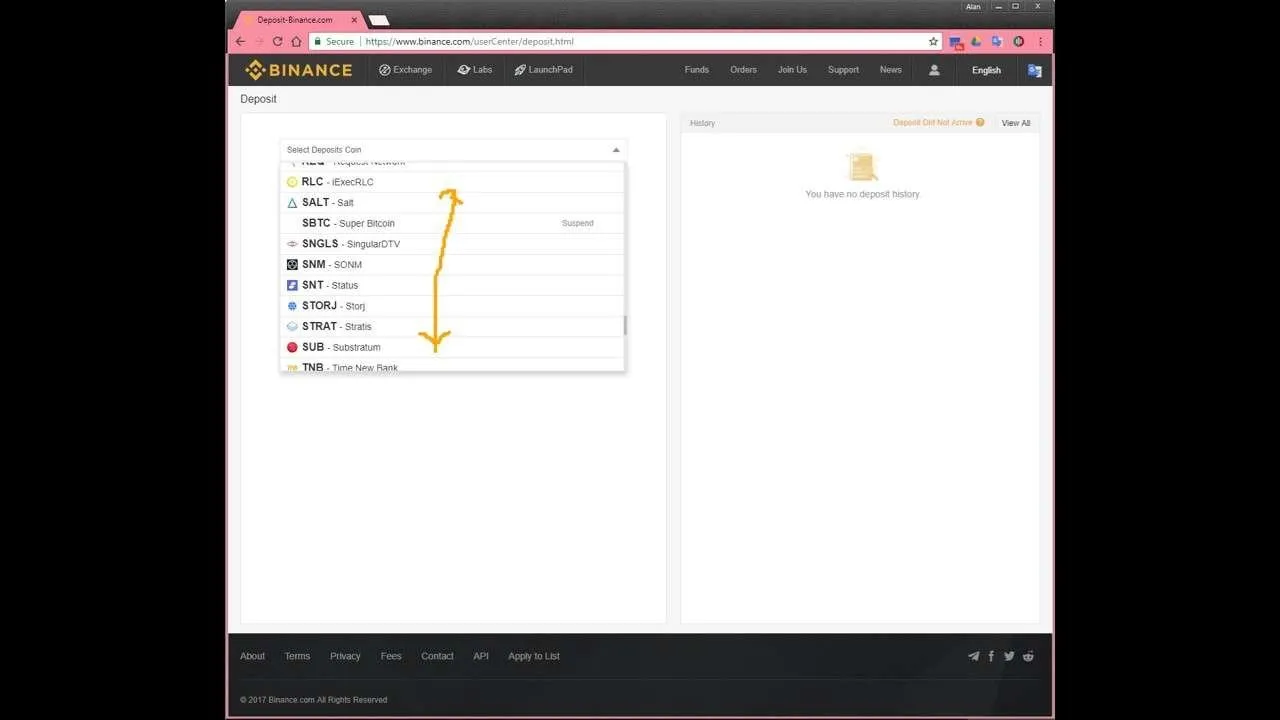Click the SNT coin icon
Screen dimensions: 1280x720
pos(292,285)
